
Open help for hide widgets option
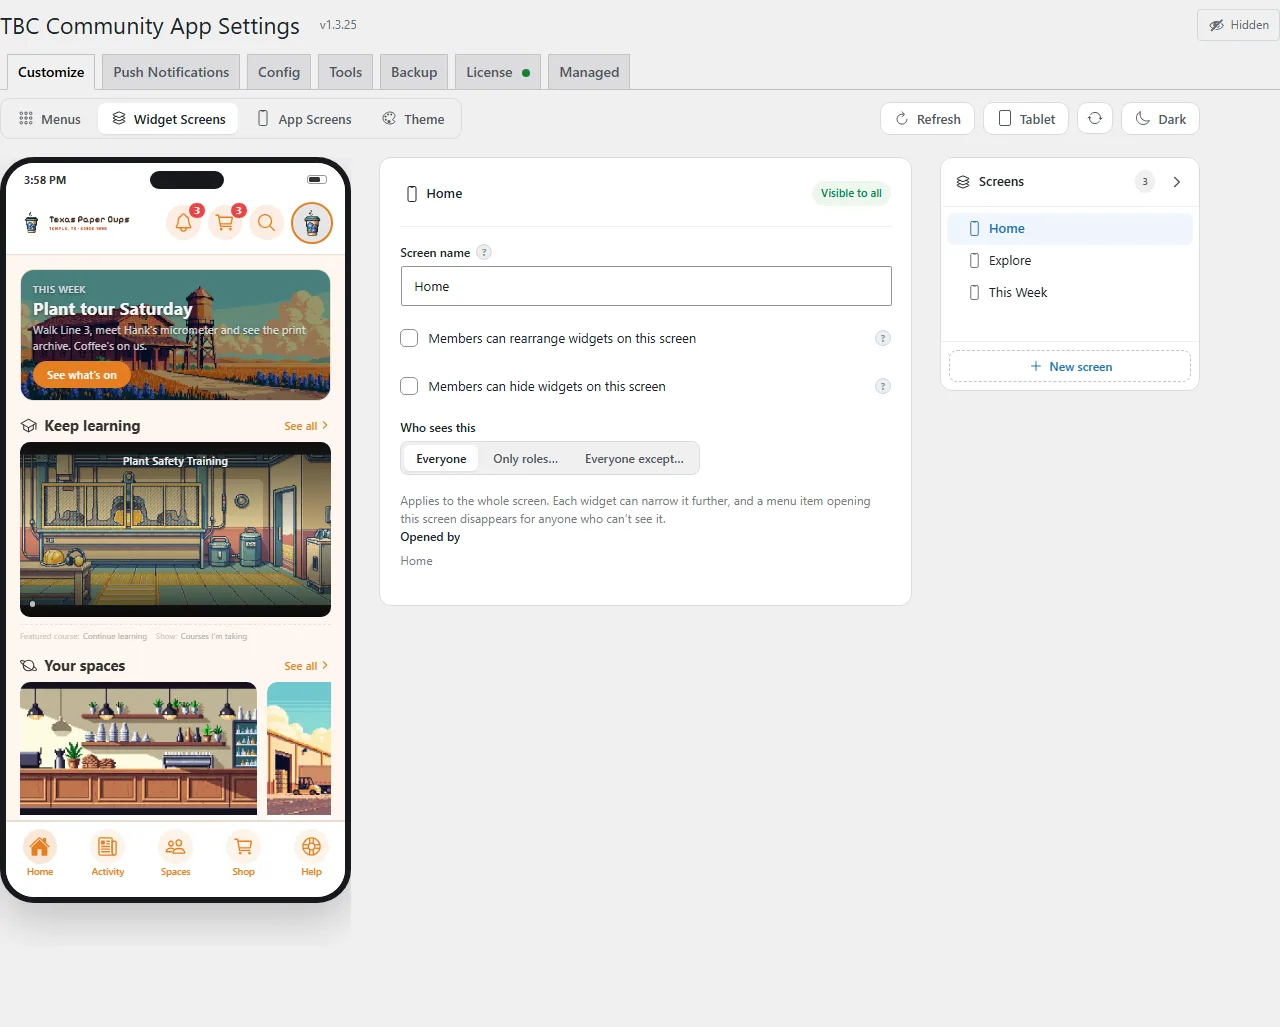pos(883,386)
